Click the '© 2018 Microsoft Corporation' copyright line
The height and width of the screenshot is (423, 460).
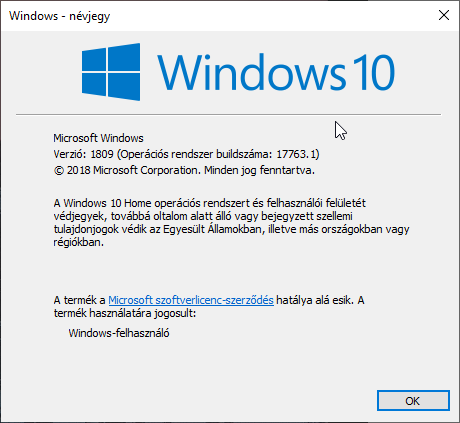(x=184, y=170)
